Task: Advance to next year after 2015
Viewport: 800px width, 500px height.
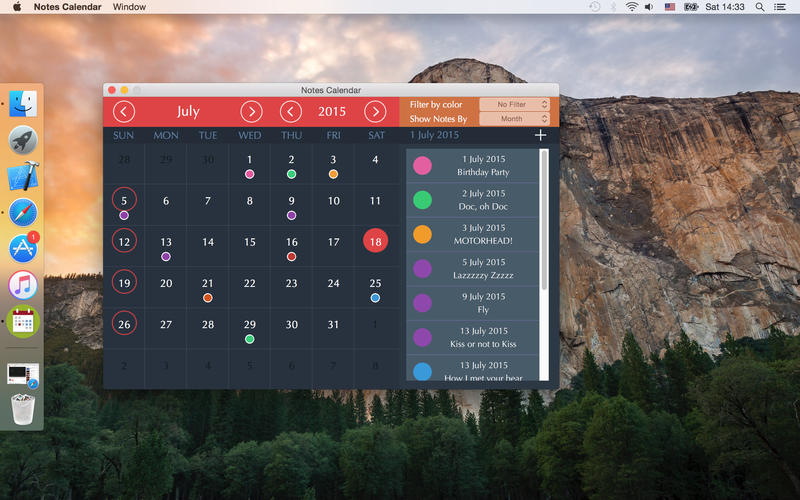Action: click(x=375, y=112)
